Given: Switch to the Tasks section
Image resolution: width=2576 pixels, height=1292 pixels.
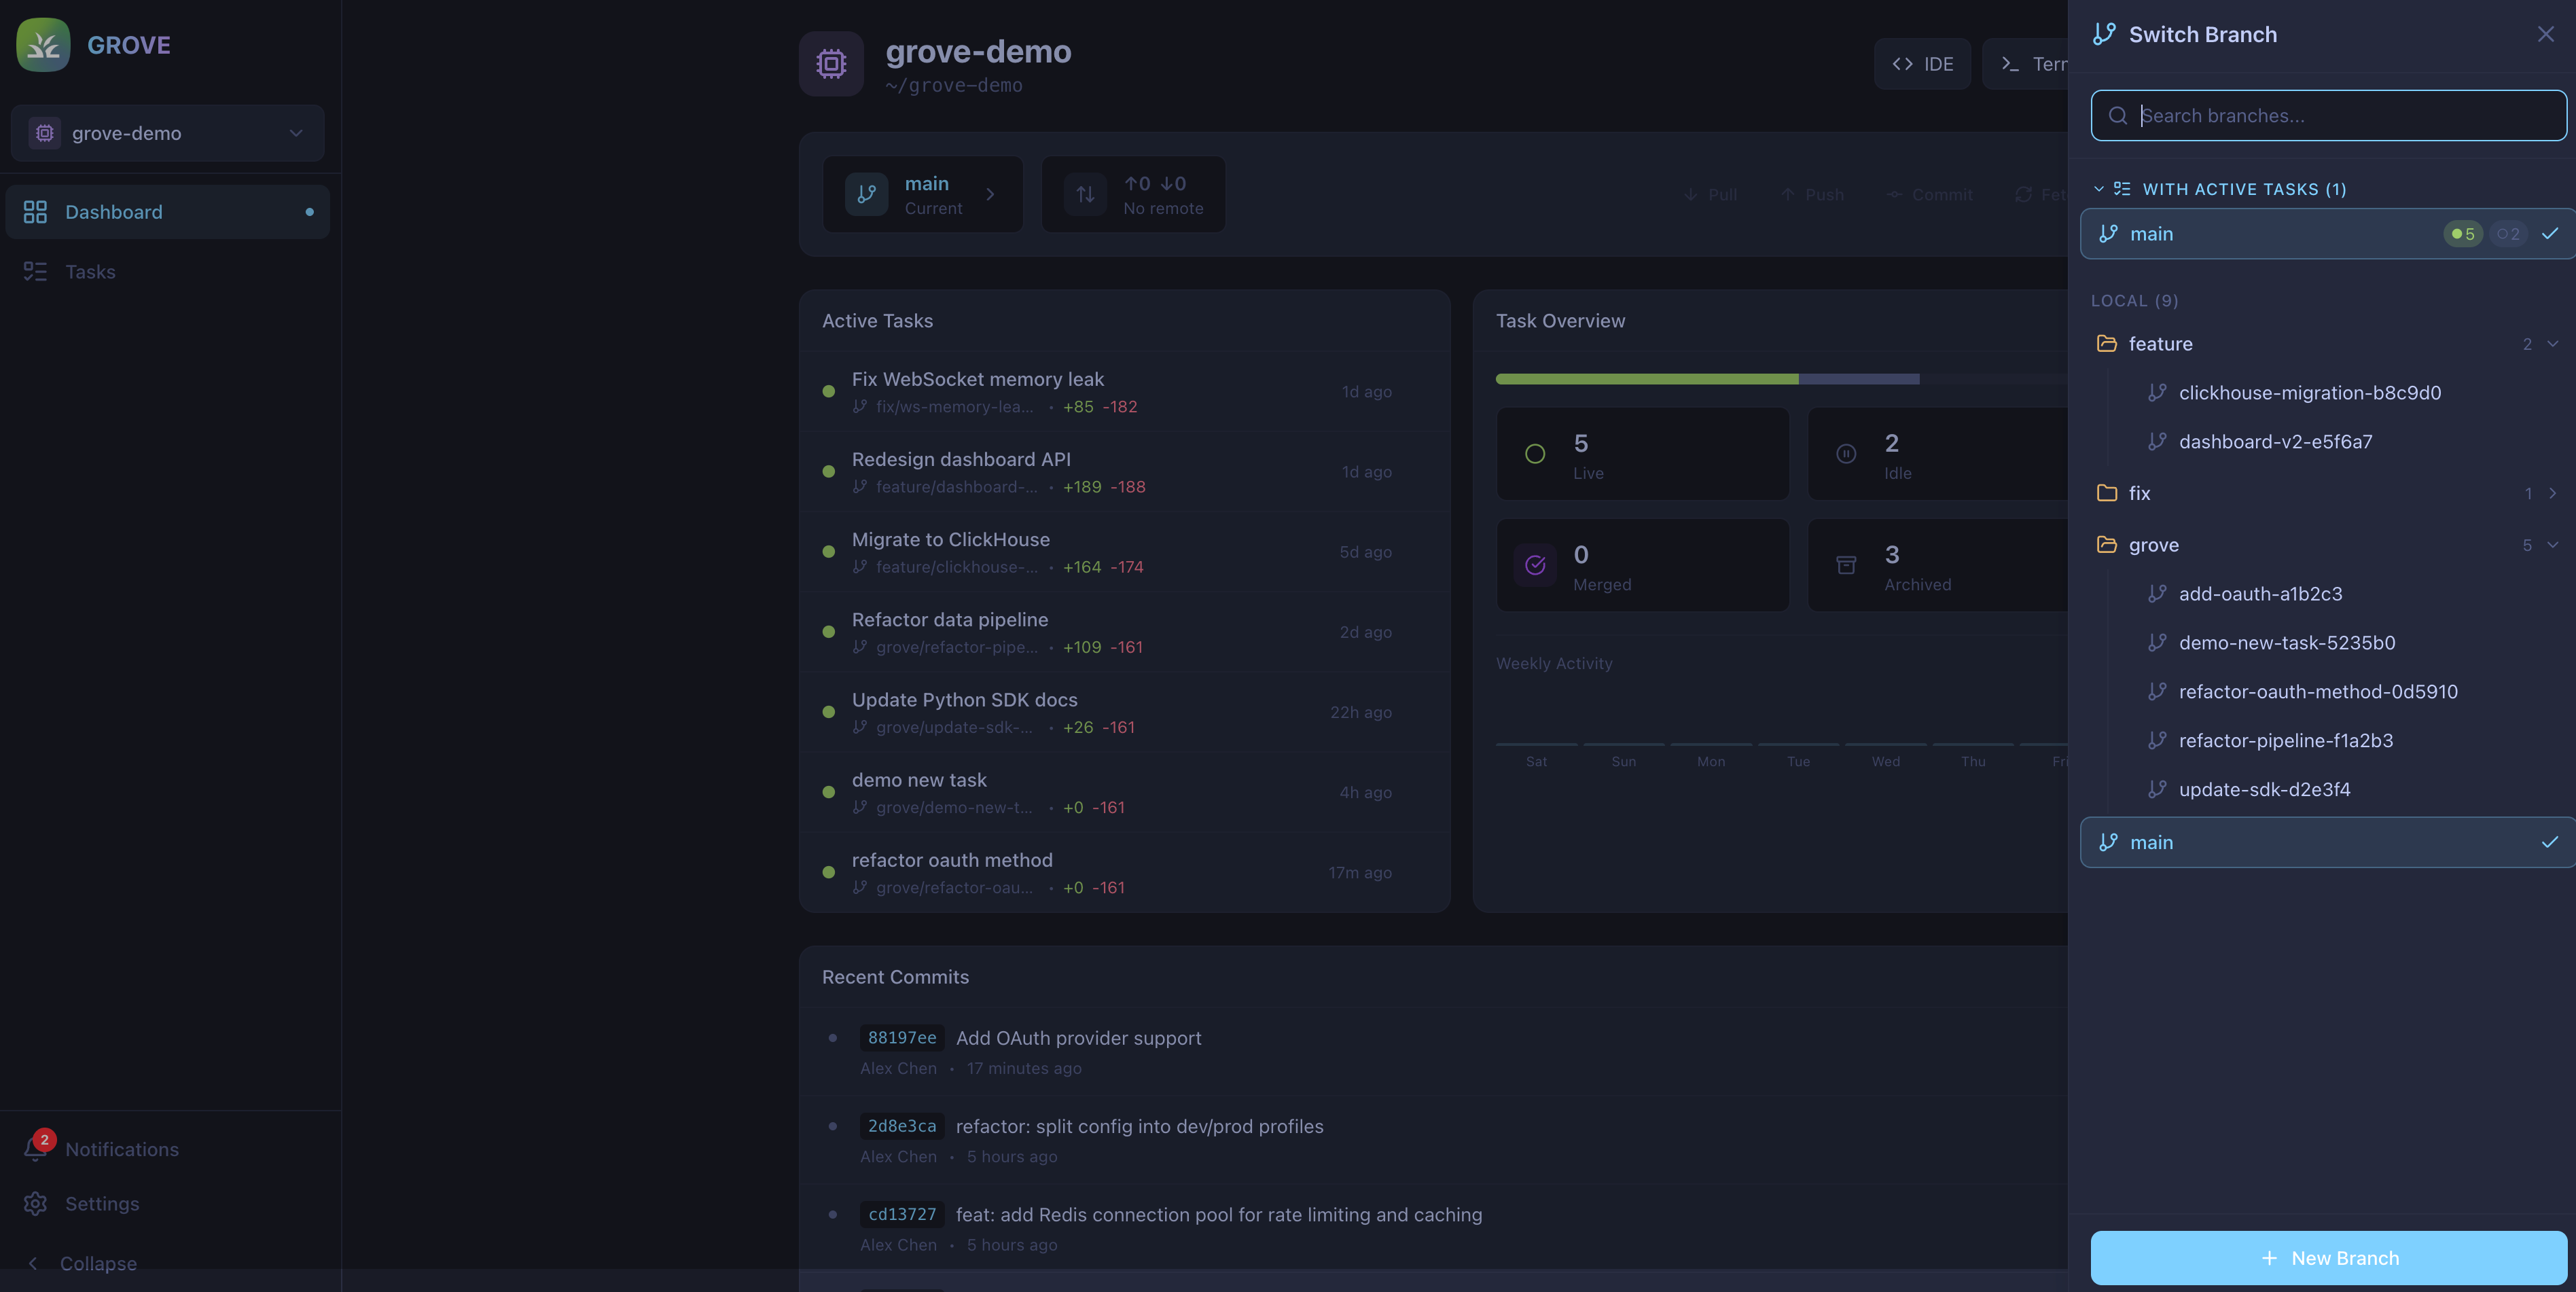Looking at the screenshot, I should (90, 271).
